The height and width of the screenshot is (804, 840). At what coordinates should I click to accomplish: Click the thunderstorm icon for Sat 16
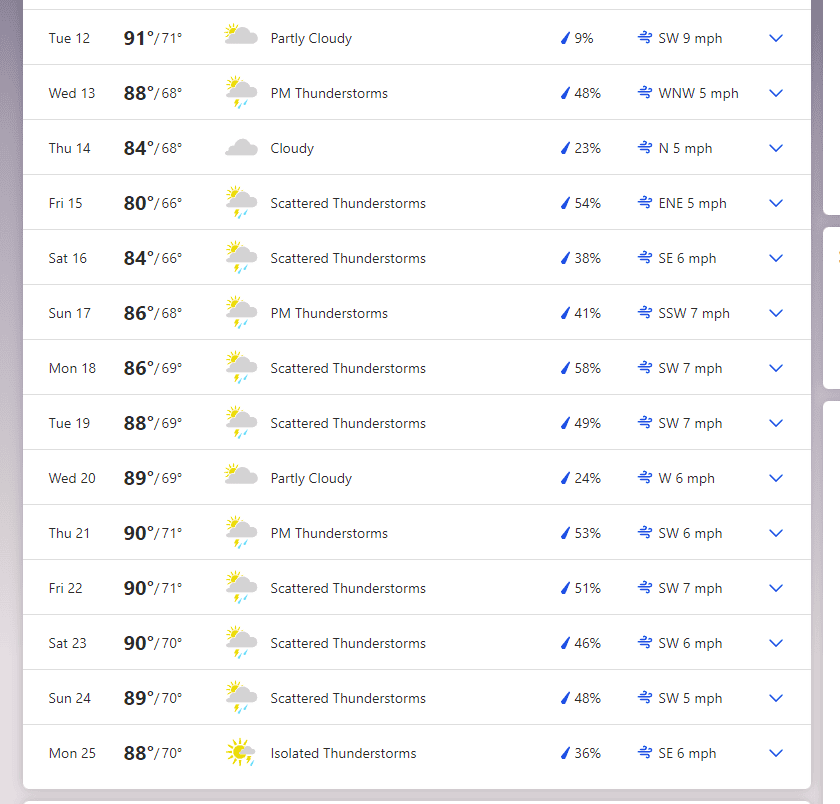coord(241,257)
